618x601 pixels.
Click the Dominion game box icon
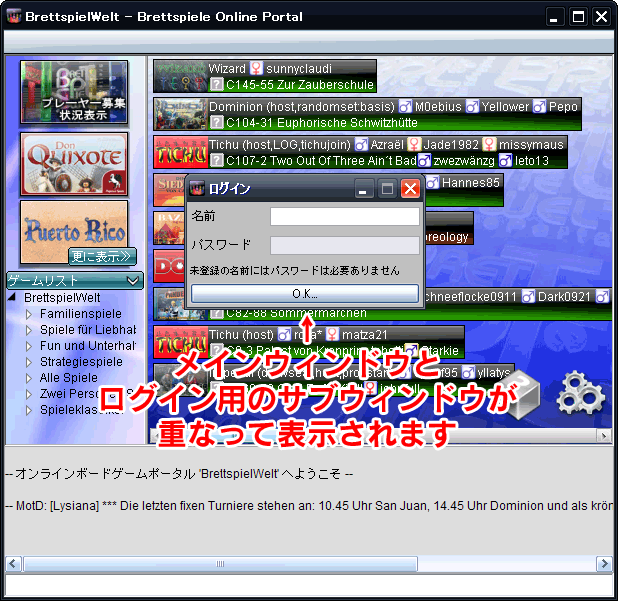click(181, 114)
